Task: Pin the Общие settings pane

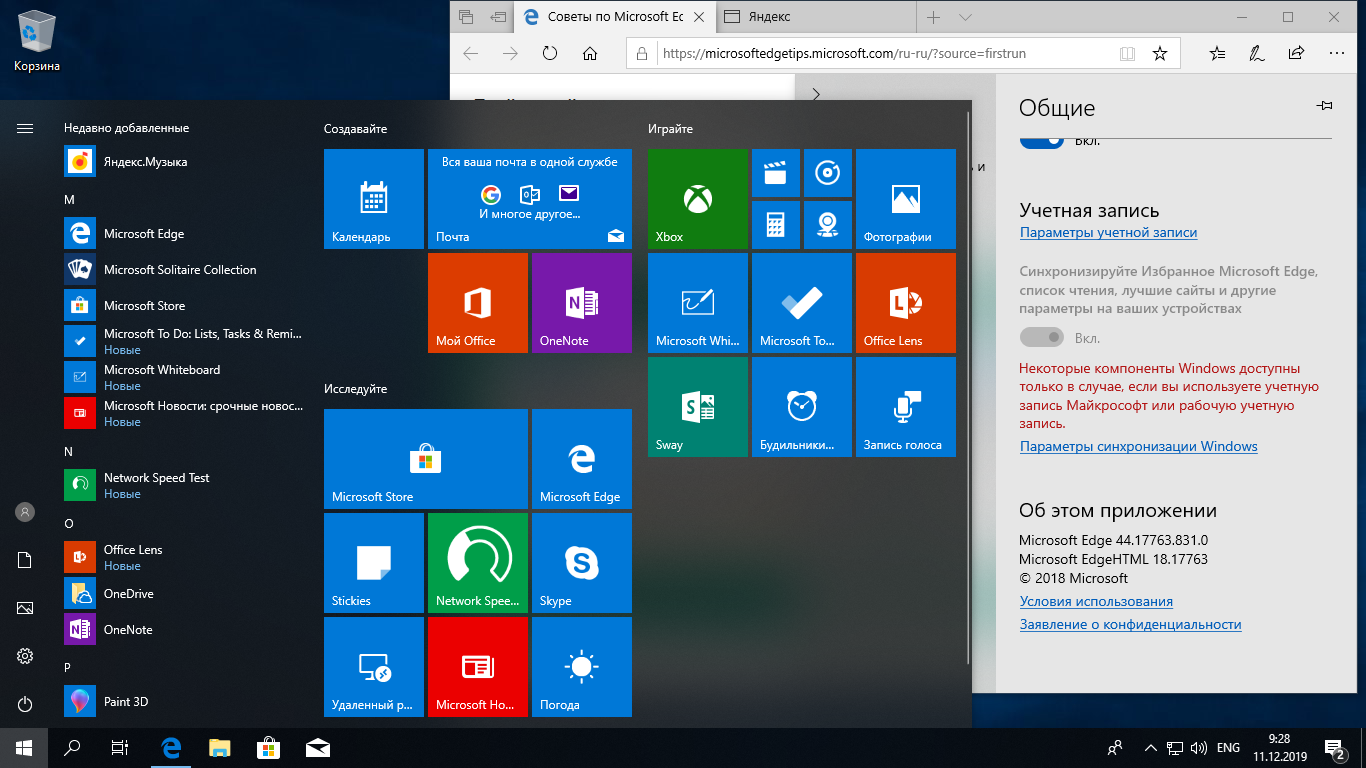Action: (1325, 105)
